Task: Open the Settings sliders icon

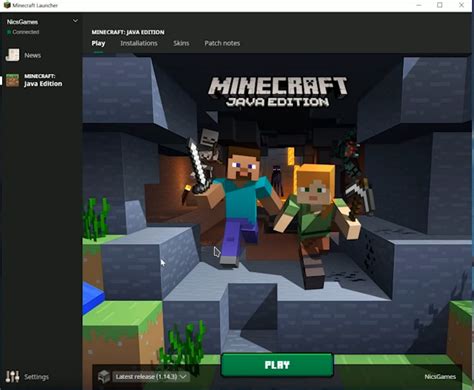Action: (12, 377)
